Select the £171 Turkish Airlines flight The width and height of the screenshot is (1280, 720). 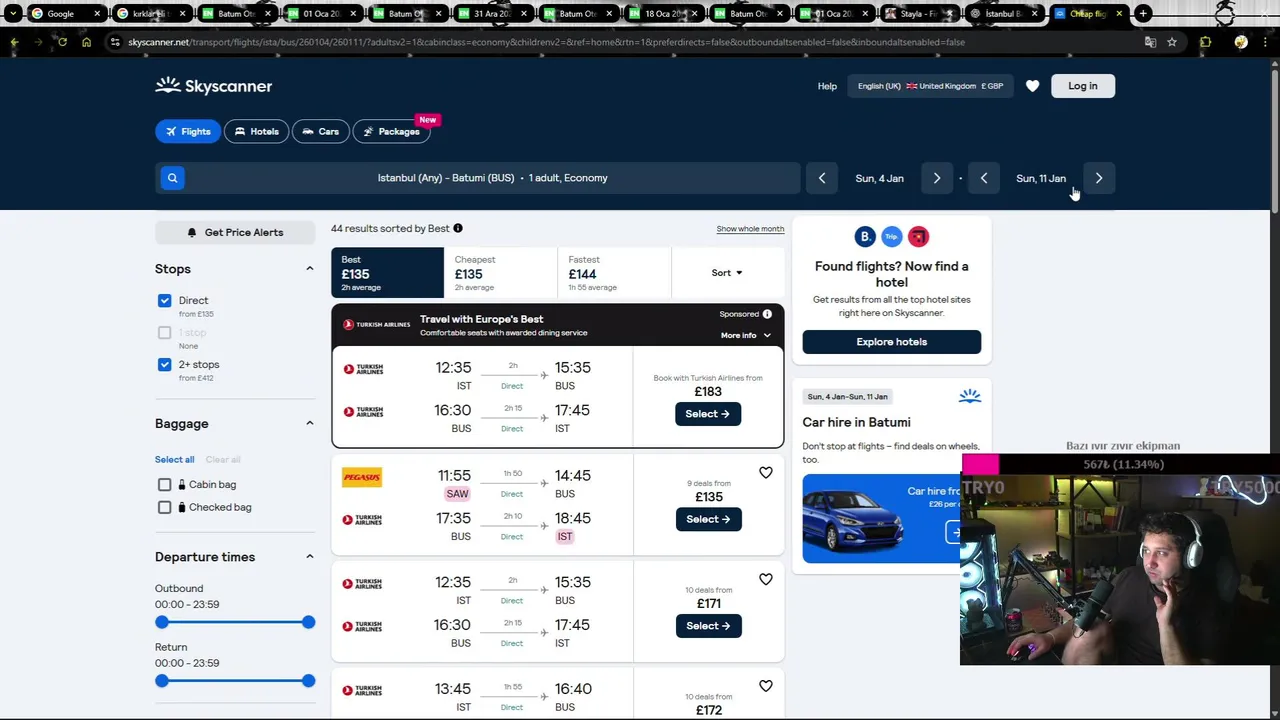pos(708,626)
